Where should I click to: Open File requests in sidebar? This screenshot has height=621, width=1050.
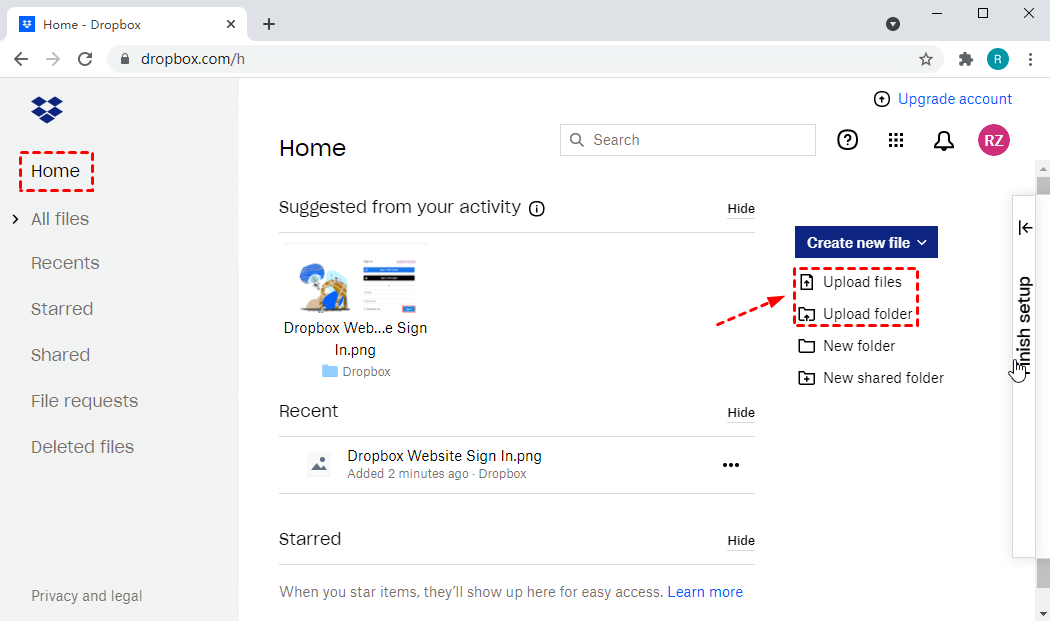[84, 401]
